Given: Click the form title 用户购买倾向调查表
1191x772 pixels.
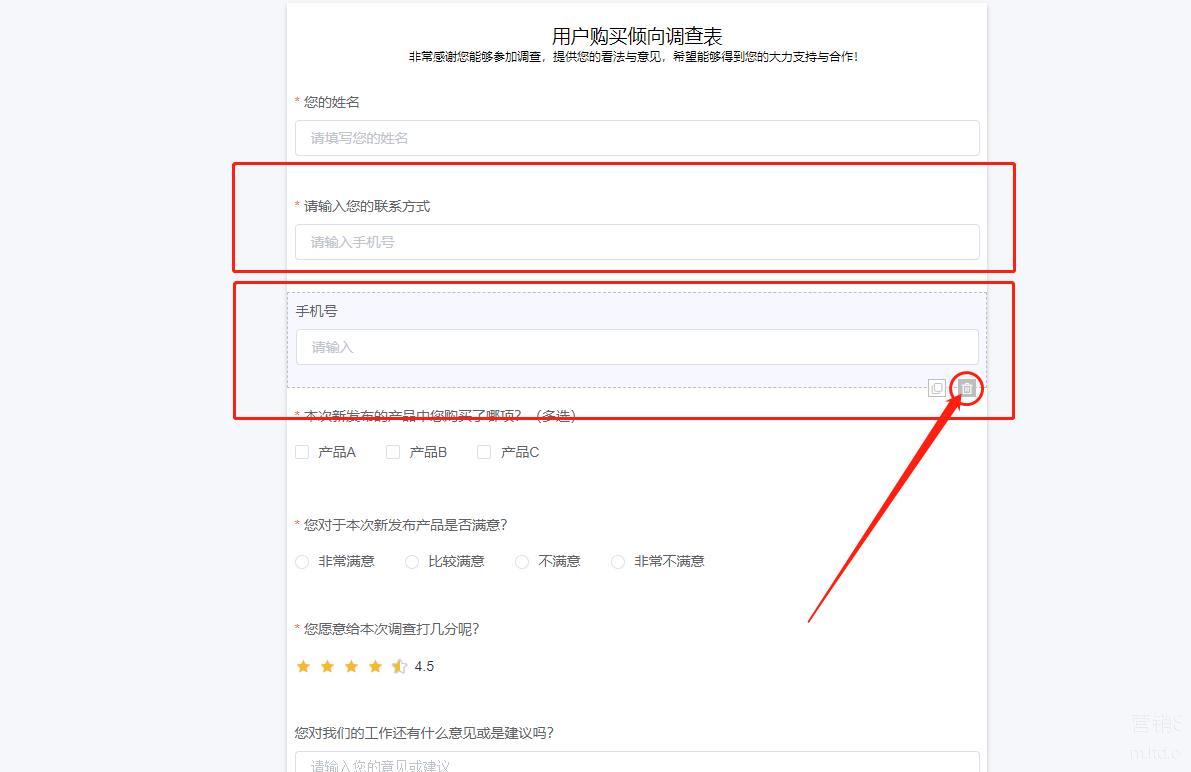Looking at the screenshot, I should pyautogui.click(x=637, y=37).
